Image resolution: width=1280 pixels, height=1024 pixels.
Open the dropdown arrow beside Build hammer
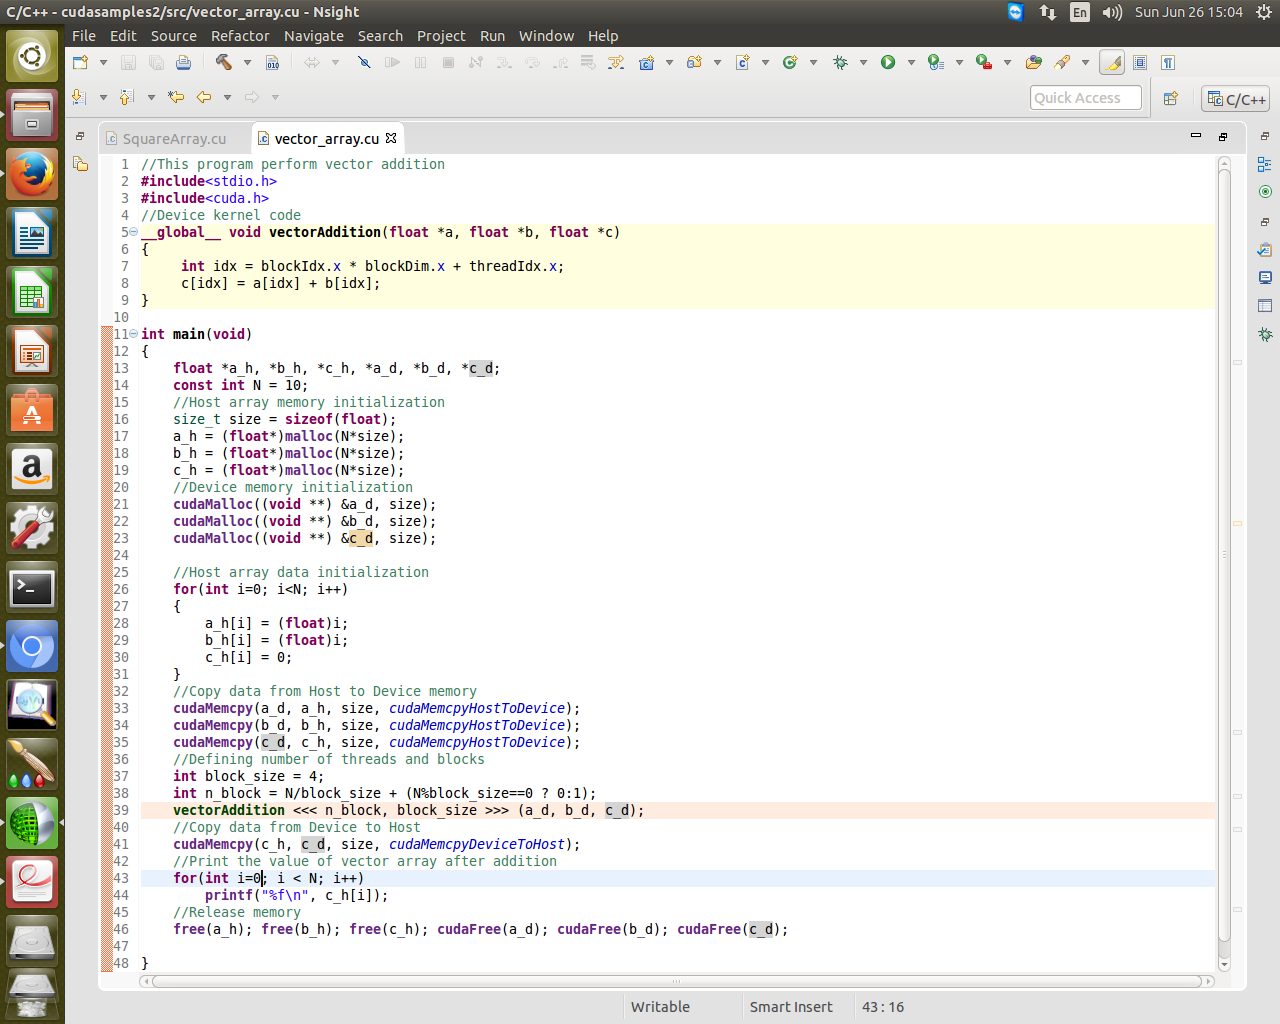[x=247, y=62]
